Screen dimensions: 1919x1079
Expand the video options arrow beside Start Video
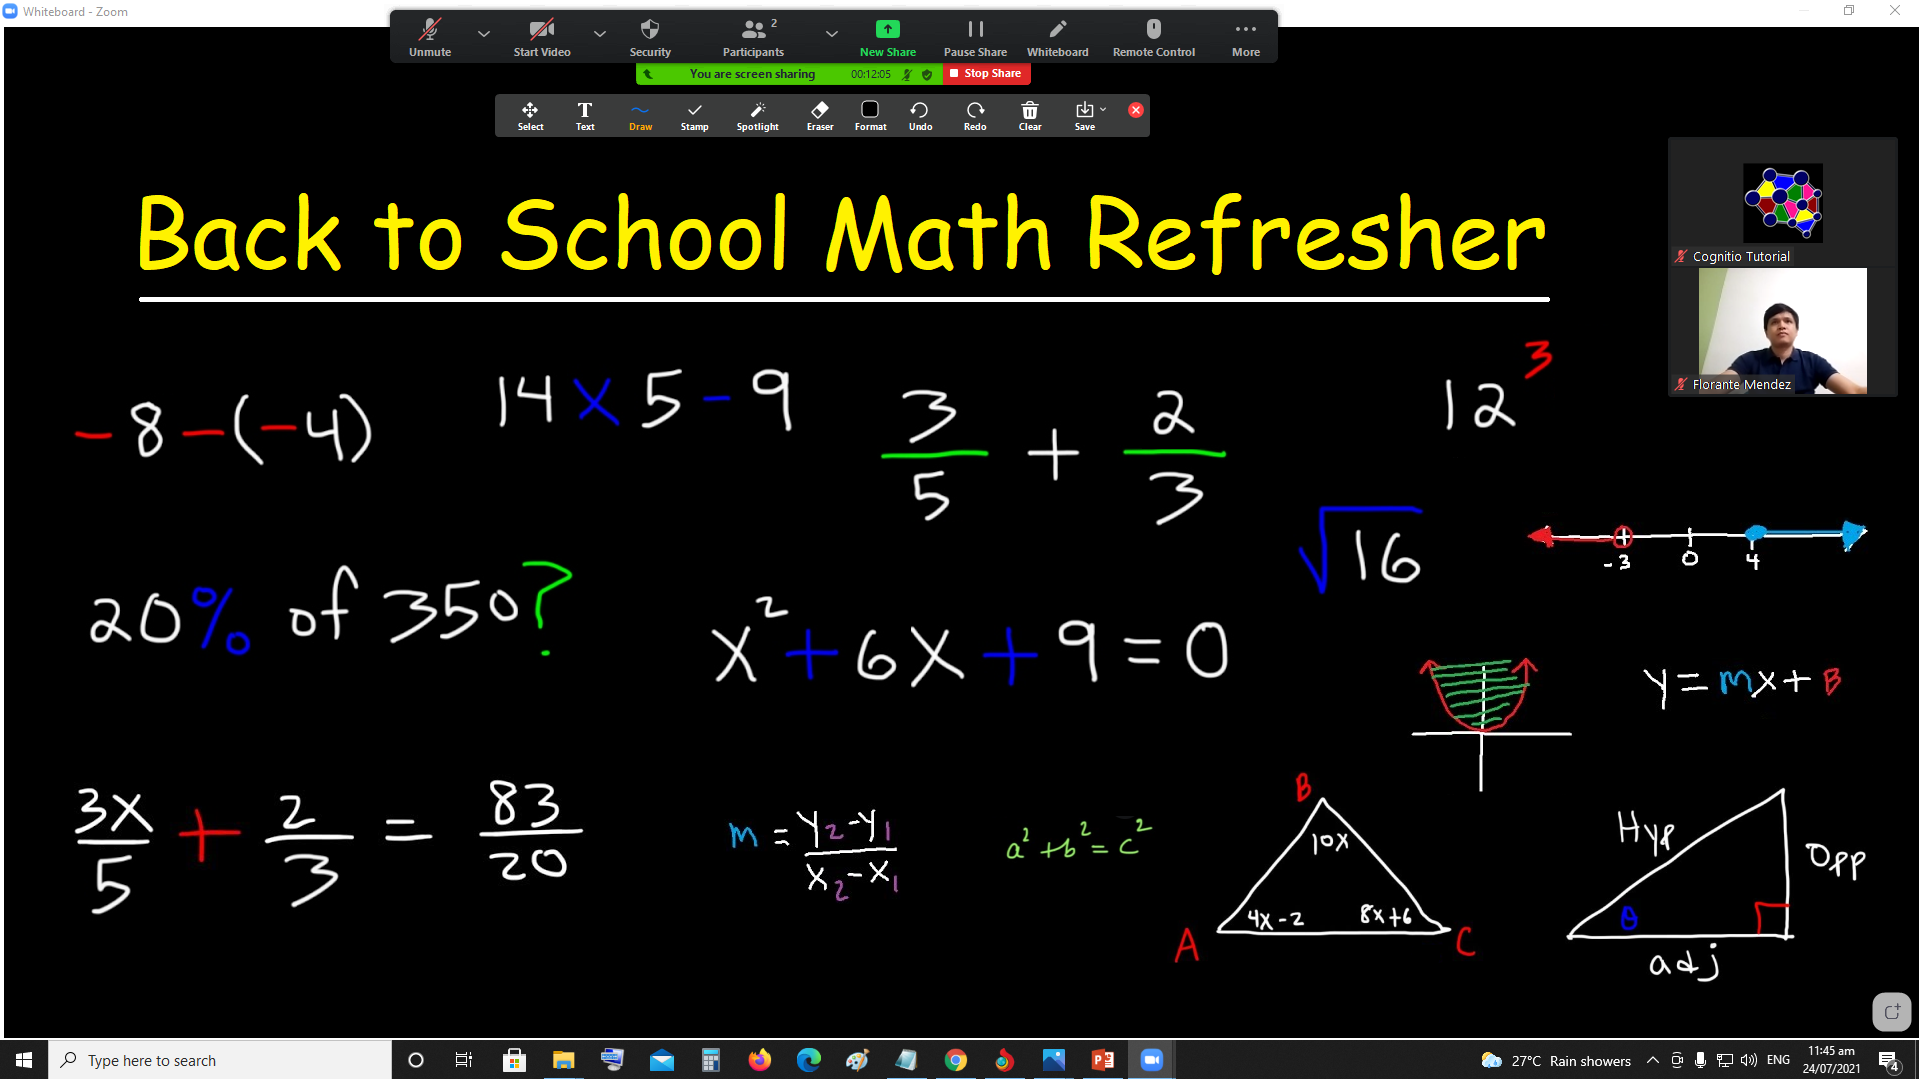pyautogui.click(x=600, y=34)
